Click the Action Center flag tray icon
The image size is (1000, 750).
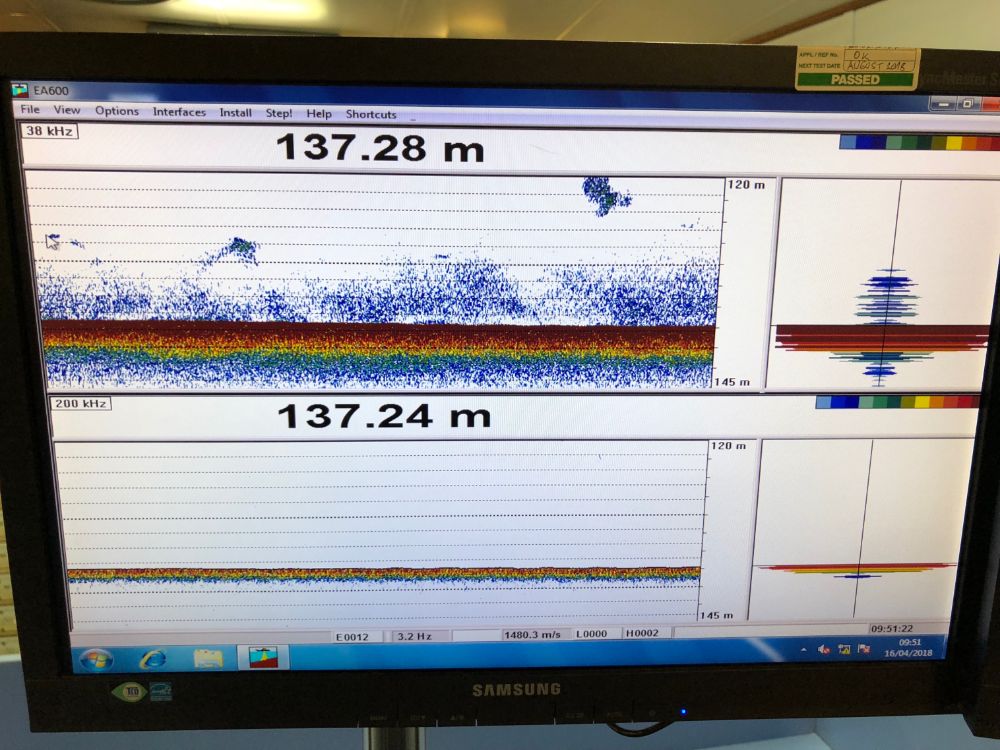pyautogui.click(x=863, y=648)
